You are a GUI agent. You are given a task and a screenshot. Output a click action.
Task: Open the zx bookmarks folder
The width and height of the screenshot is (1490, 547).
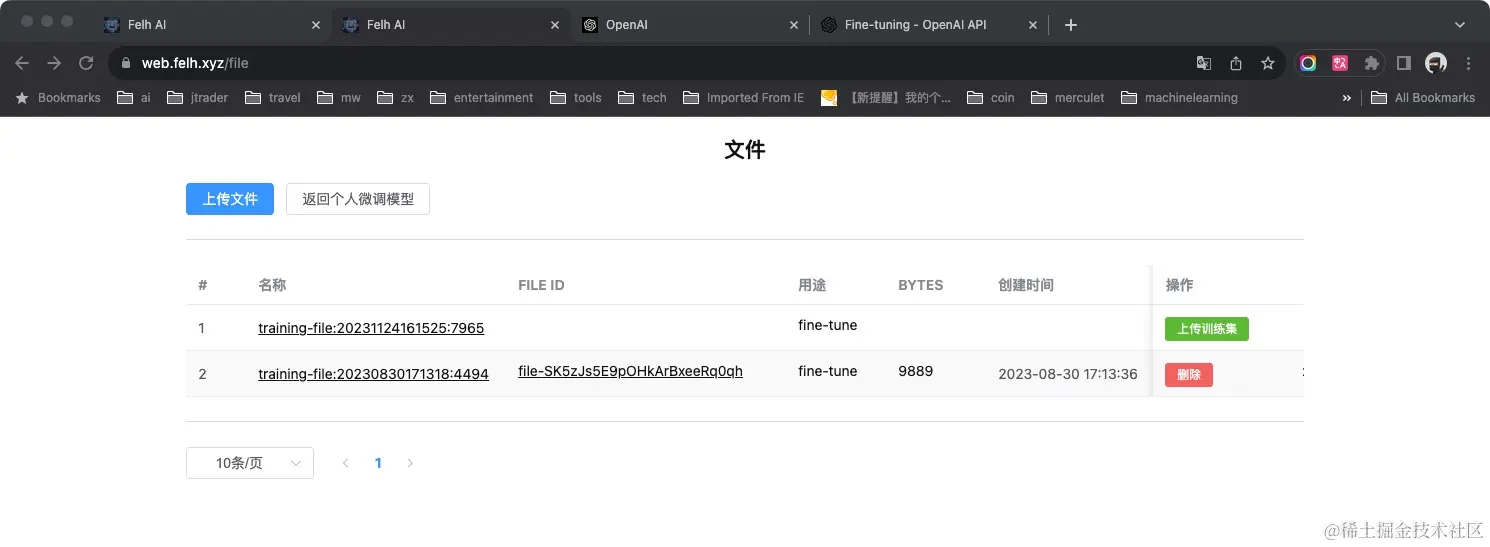(x=396, y=98)
